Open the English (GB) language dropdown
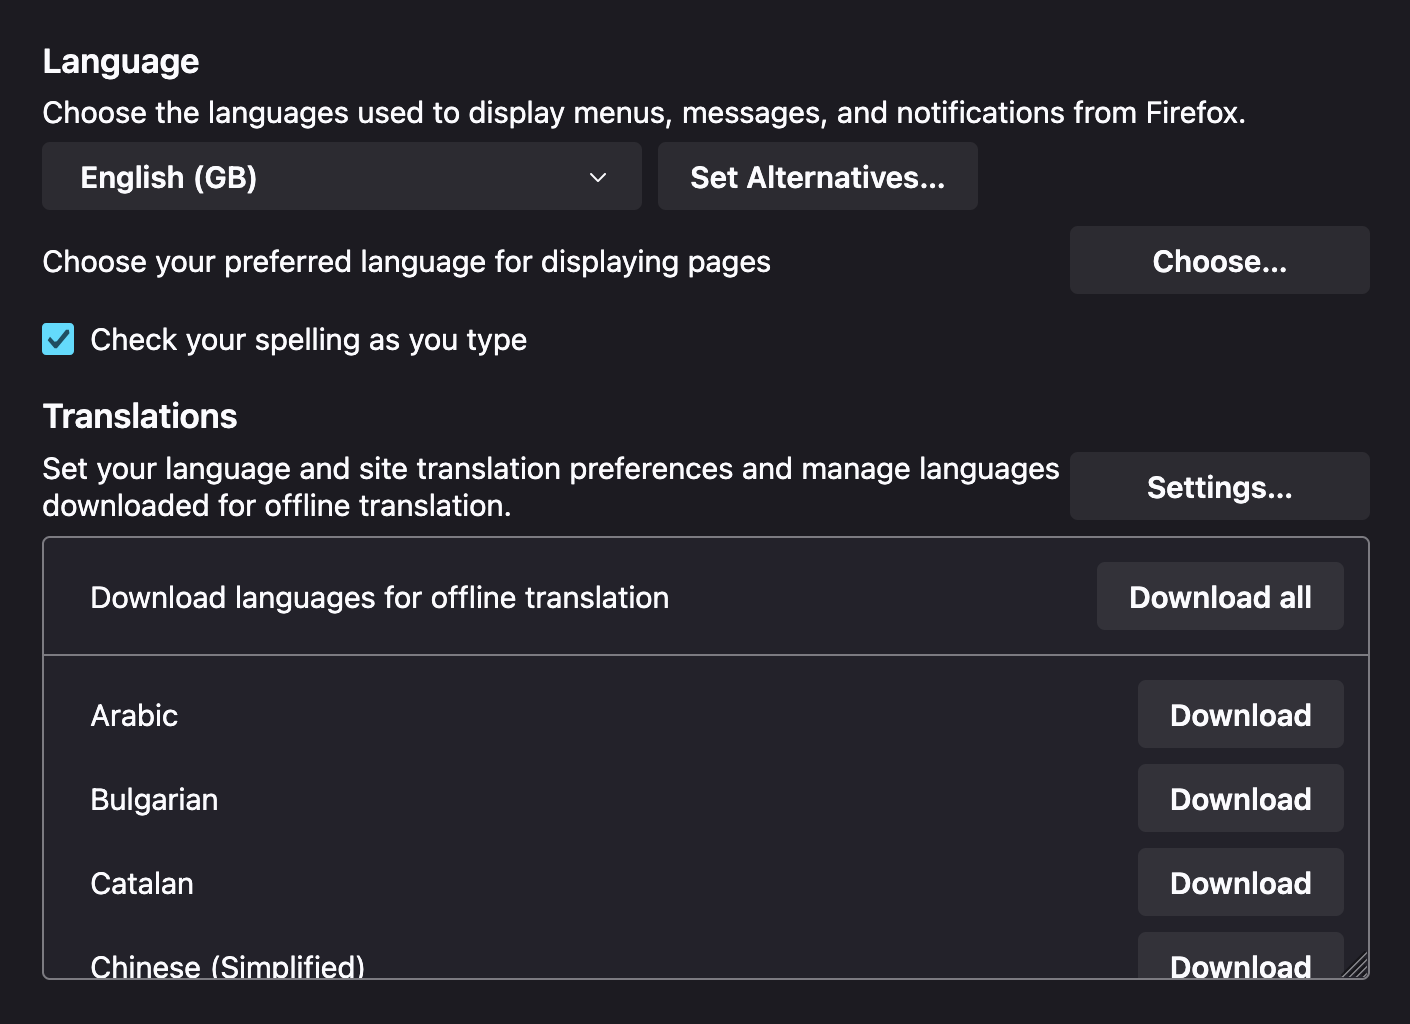1410x1024 pixels. click(340, 177)
